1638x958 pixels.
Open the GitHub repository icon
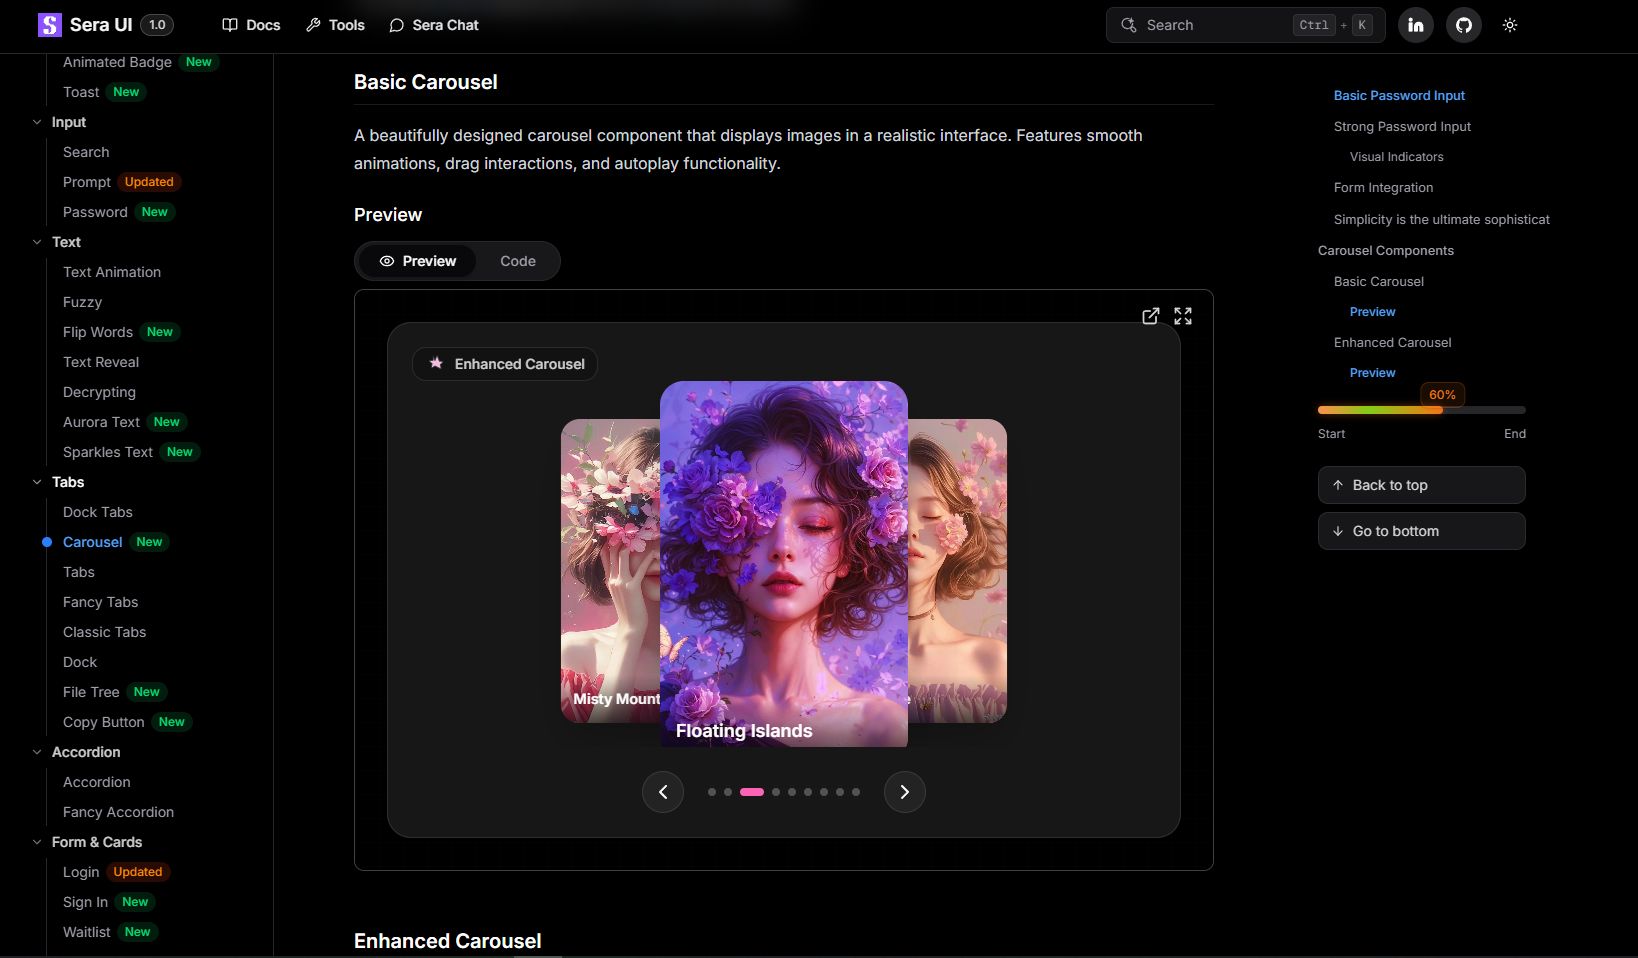coord(1464,25)
